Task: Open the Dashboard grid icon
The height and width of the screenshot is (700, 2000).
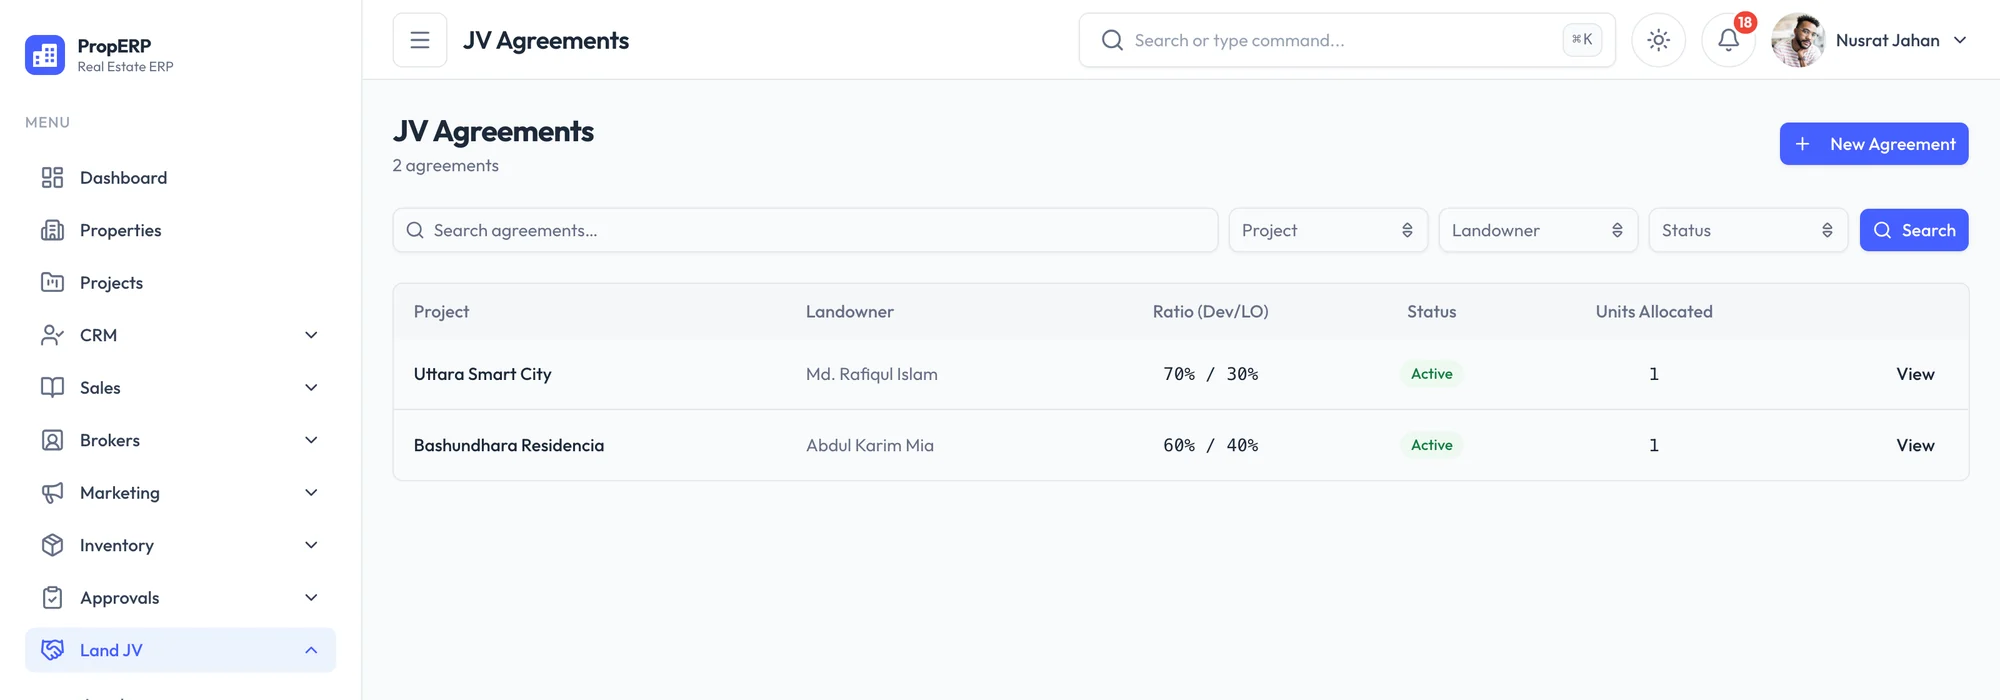Action: point(52,178)
